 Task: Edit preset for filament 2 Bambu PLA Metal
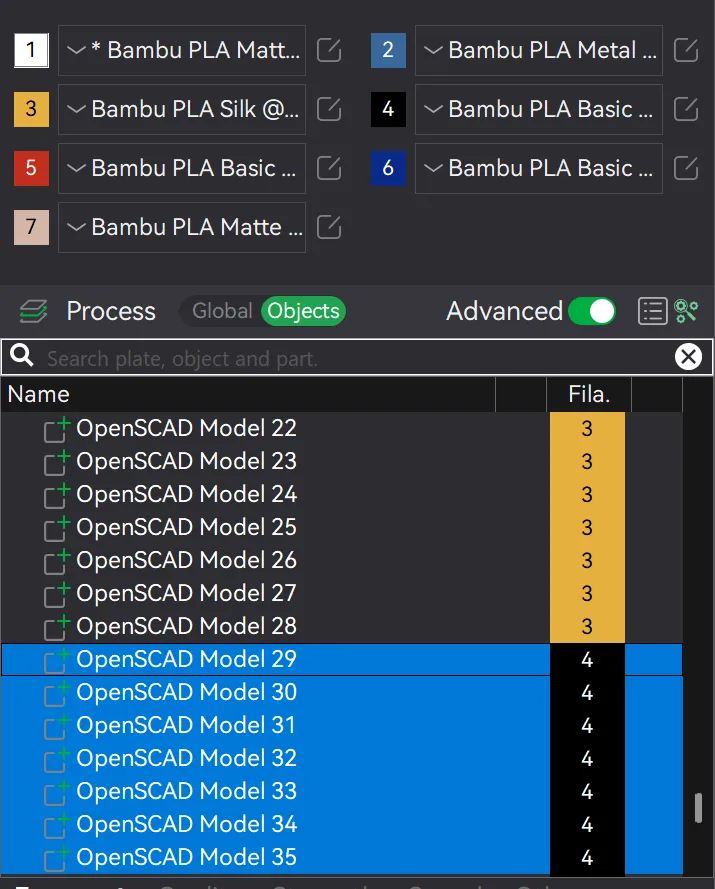(686, 50)
